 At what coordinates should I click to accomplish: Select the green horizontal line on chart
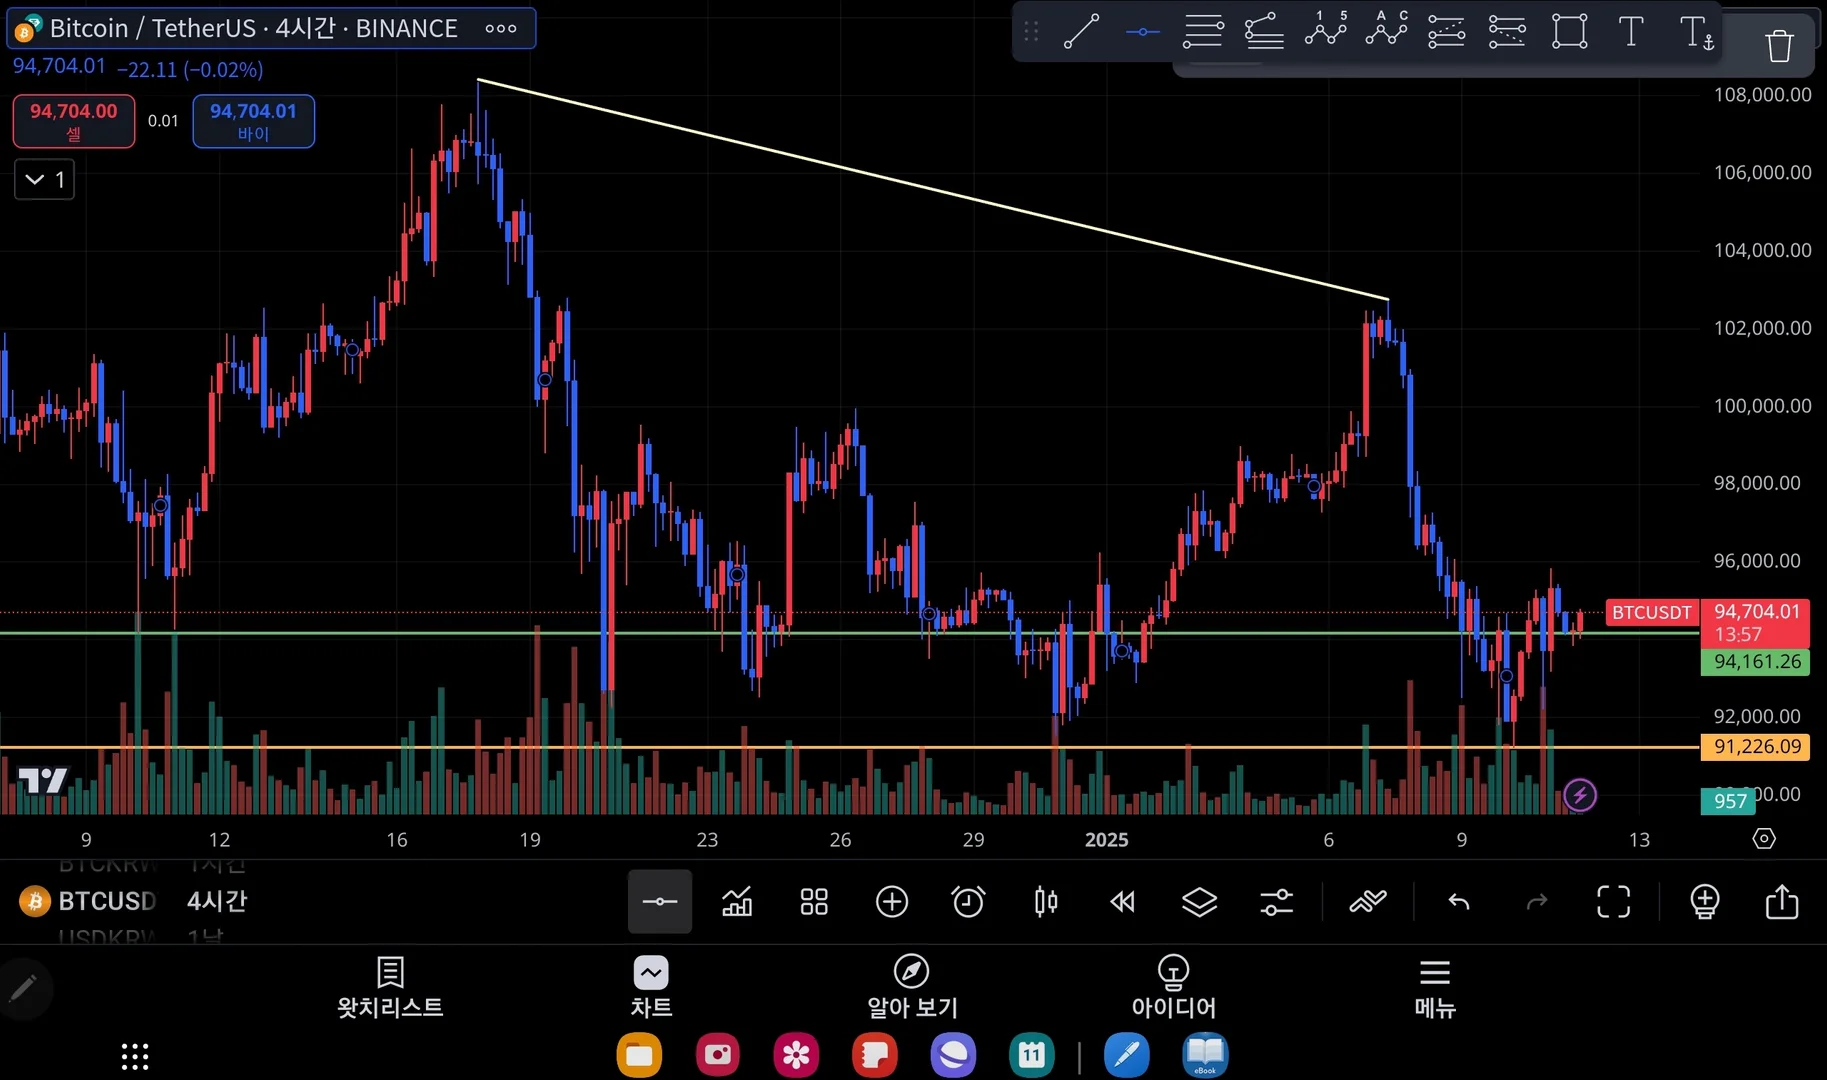point(850,633)
